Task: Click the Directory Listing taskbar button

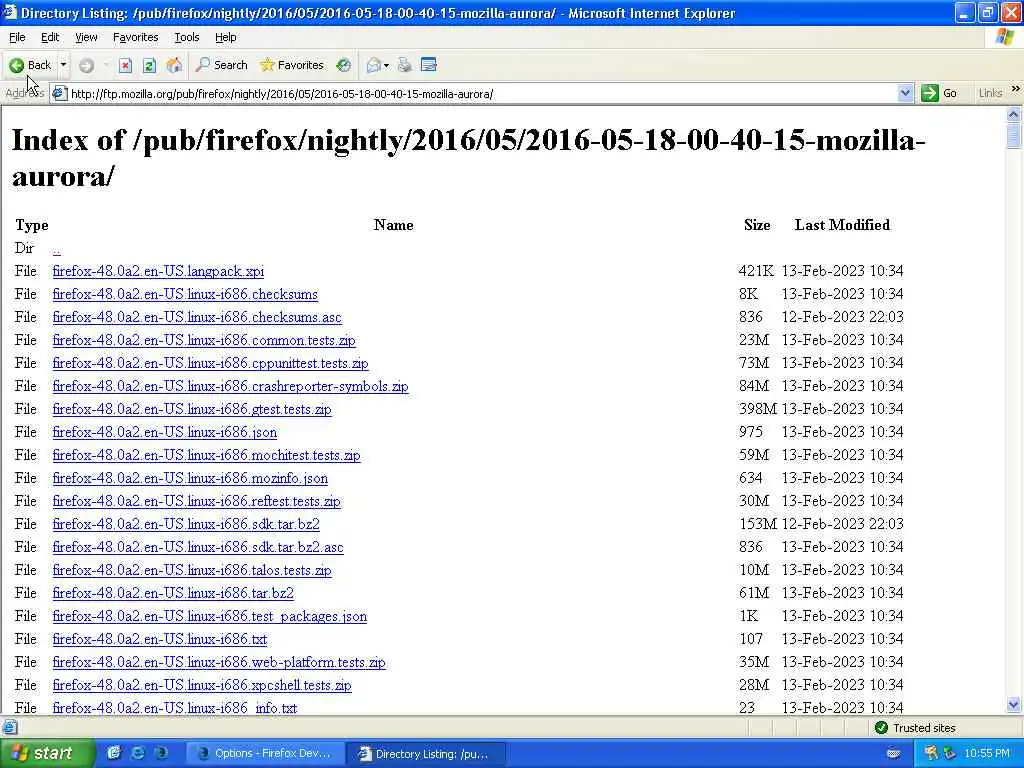Action: 425,754
